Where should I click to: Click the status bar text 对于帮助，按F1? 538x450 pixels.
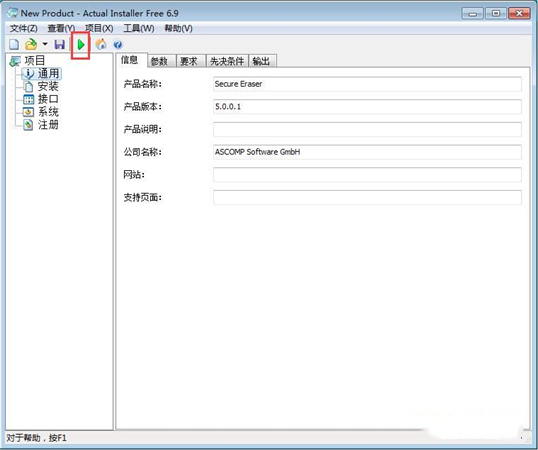pyautogui.click(x=36, y=438)
